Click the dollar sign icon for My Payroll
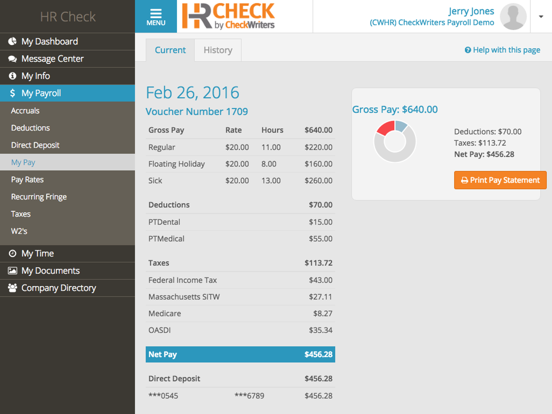 click(13, 93)
